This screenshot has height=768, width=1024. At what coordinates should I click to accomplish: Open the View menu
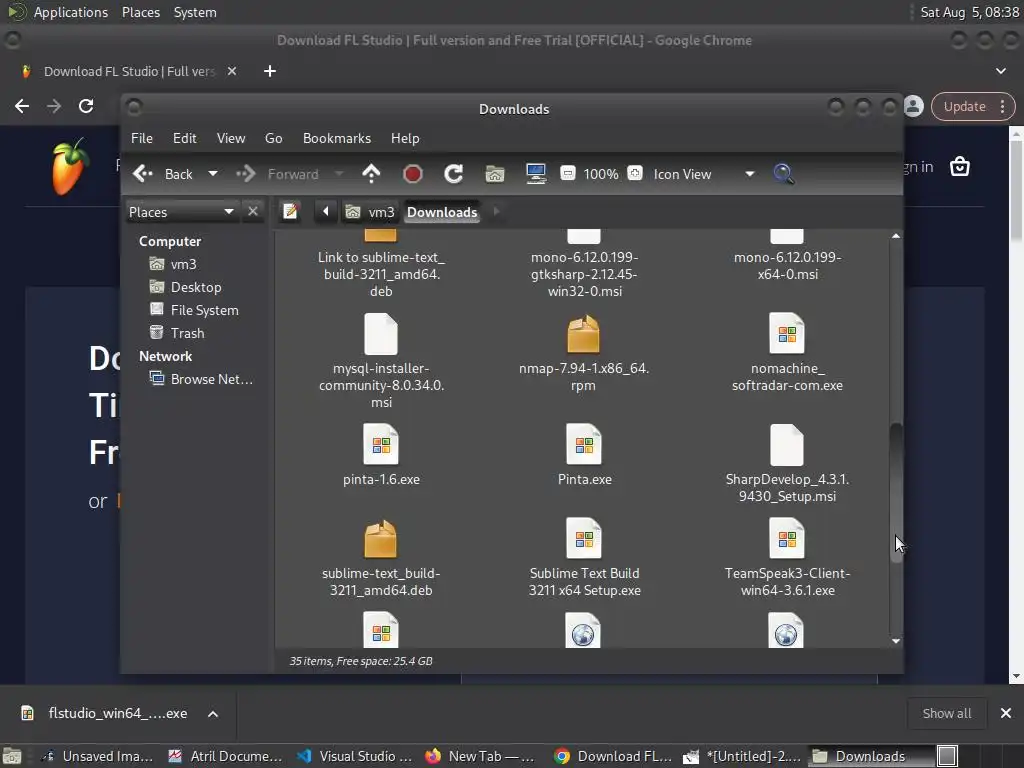point(231,138)
